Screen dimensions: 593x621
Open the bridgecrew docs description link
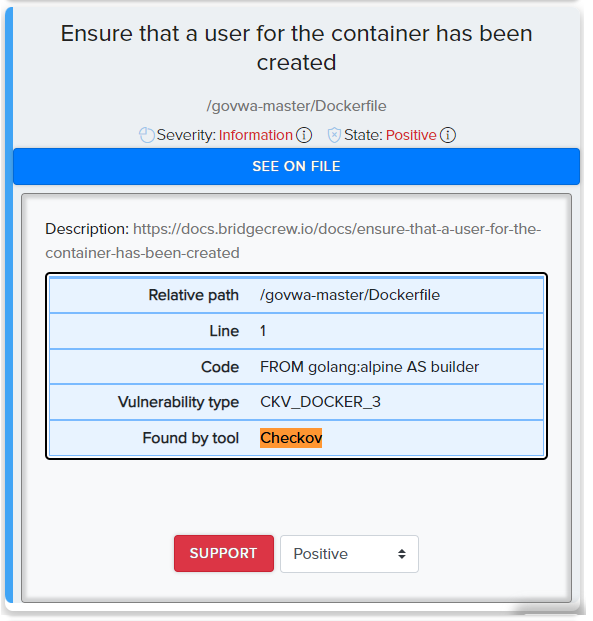[293, 241]
